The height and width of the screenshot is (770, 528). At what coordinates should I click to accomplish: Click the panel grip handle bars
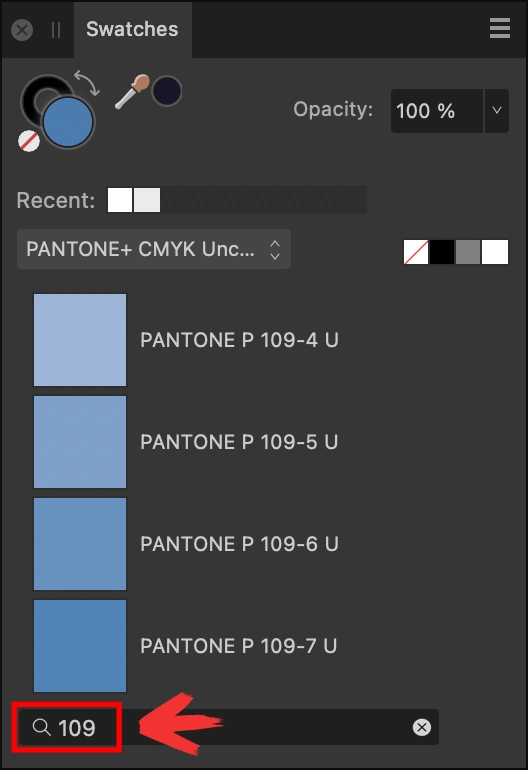[x=56, y=30]
